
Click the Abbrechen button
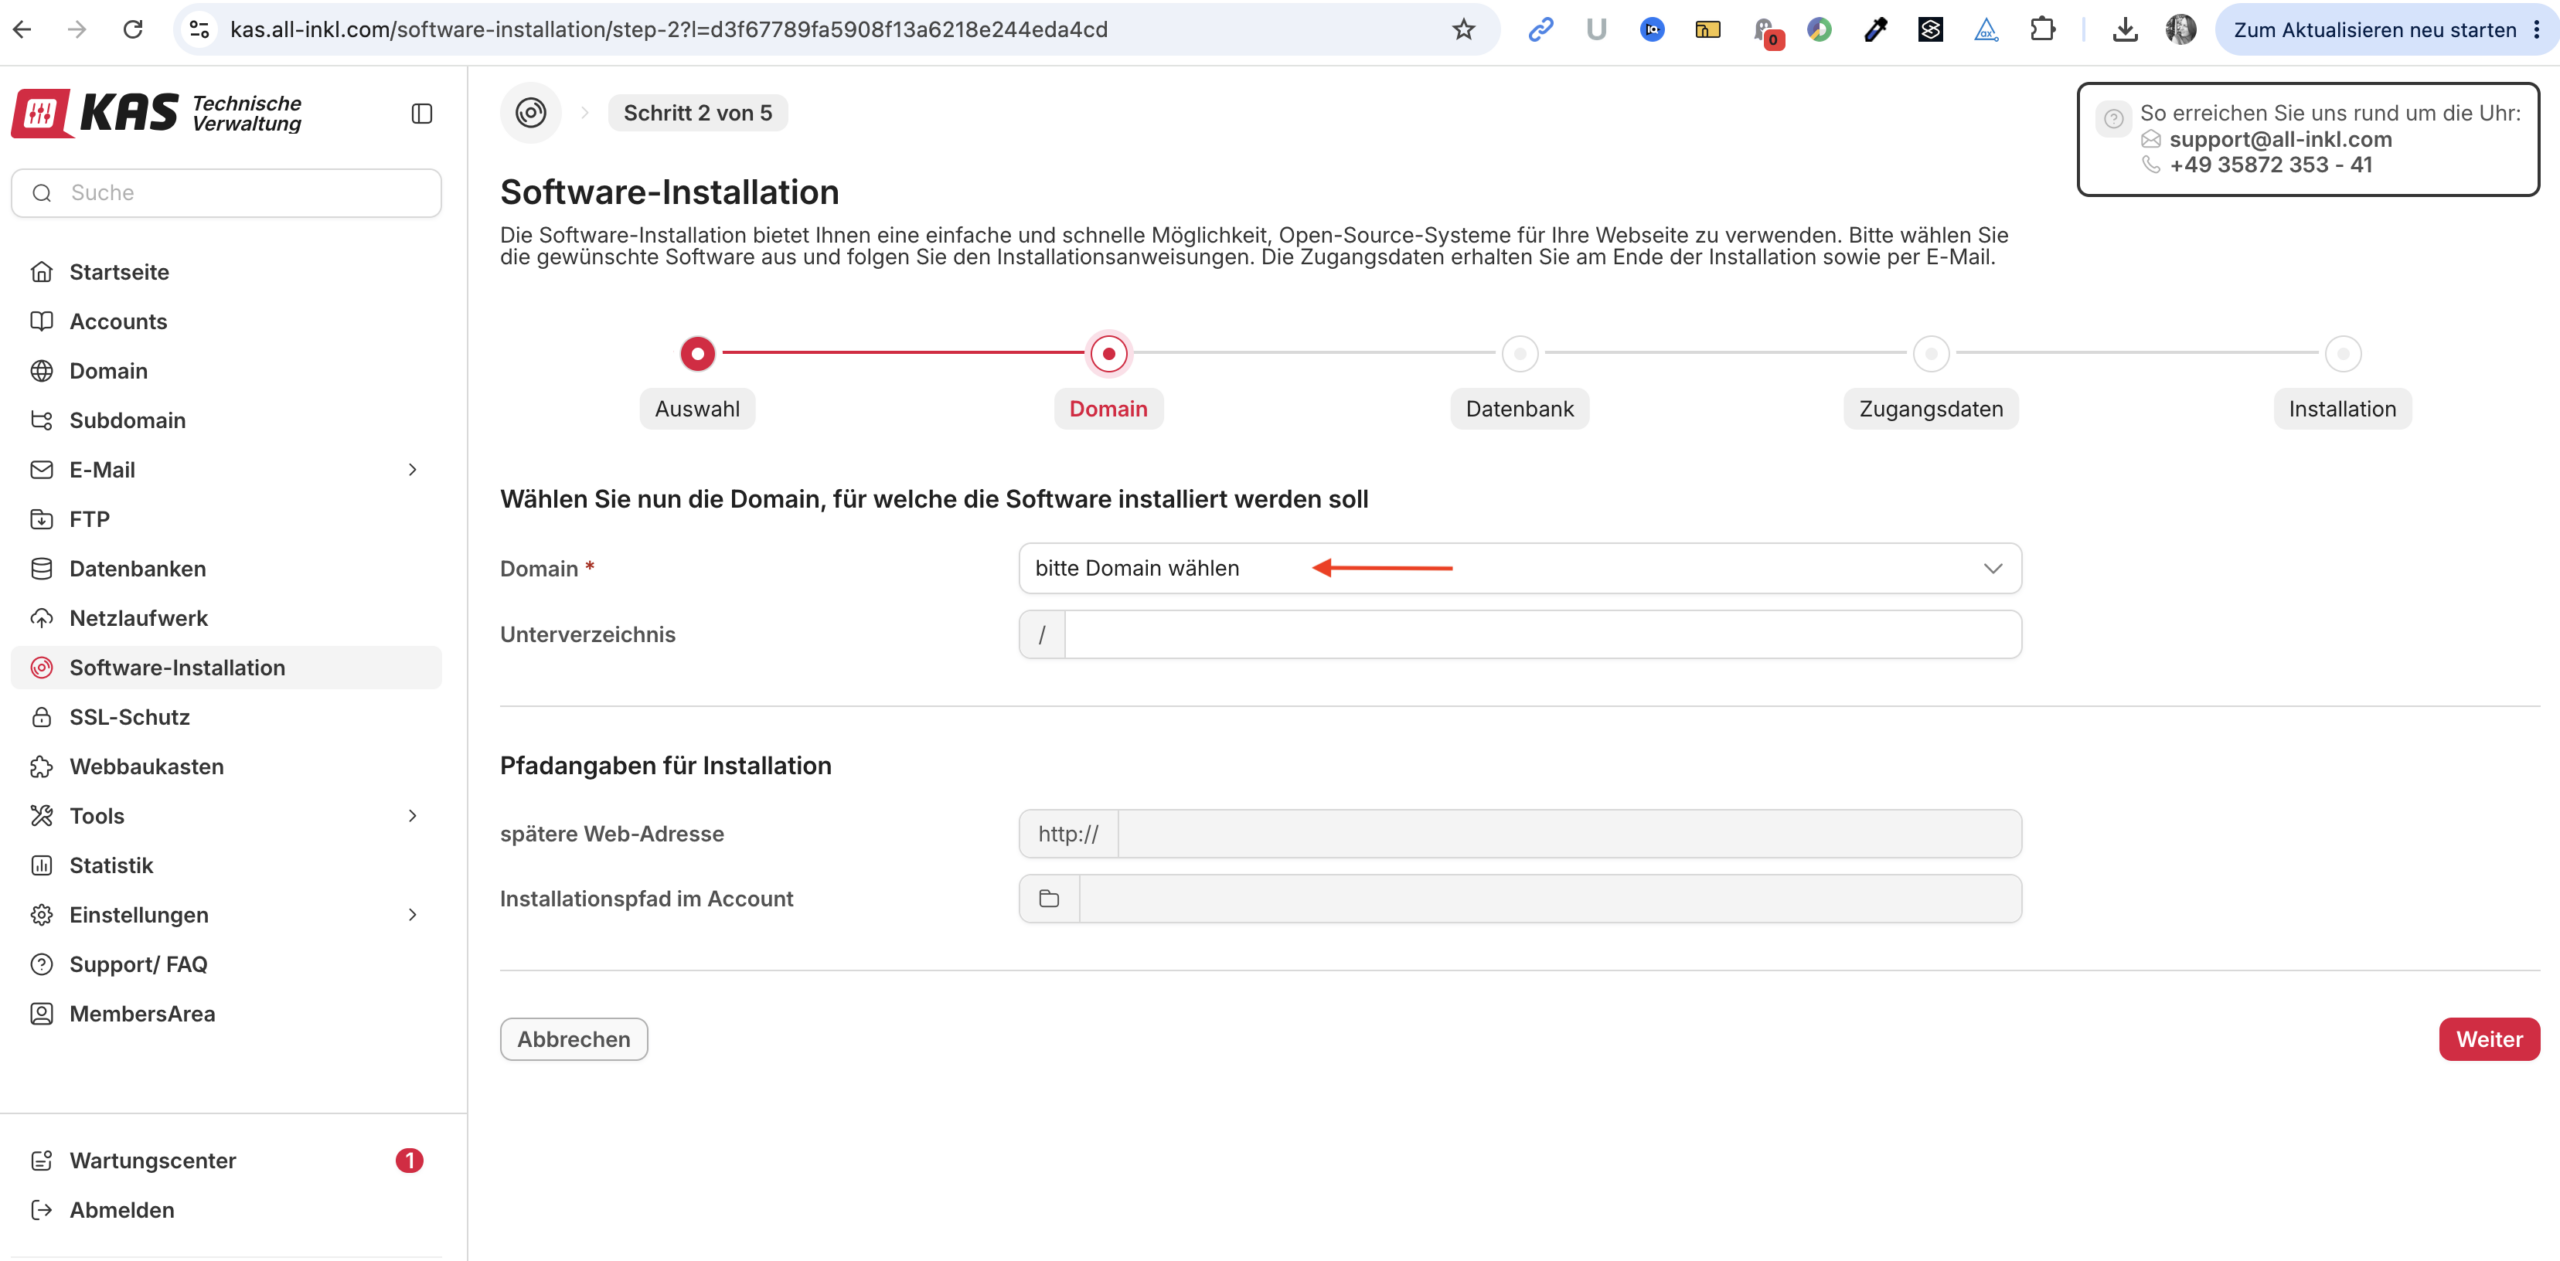(x=574, y=1039)
